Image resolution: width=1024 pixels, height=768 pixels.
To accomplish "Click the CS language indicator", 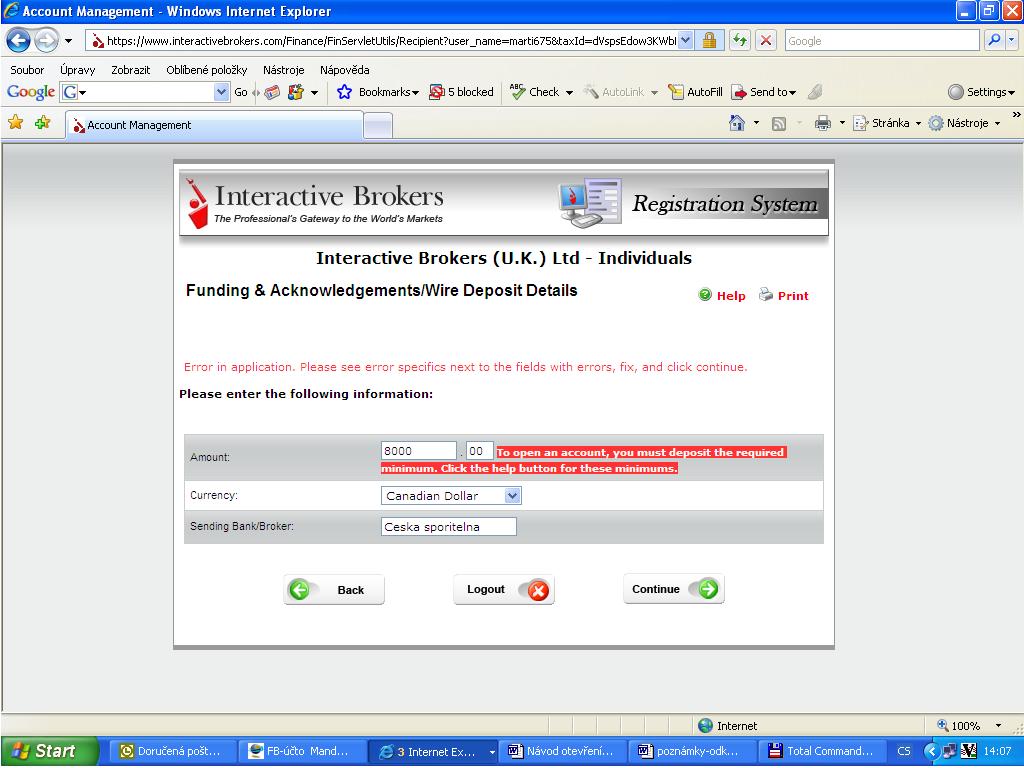I will tap(904, 751).
